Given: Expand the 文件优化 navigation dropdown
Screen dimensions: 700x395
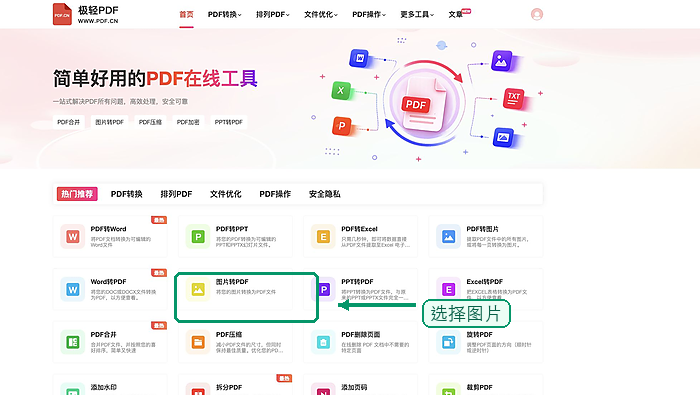Looking at the screenshot, I should [x=321, y=15].
